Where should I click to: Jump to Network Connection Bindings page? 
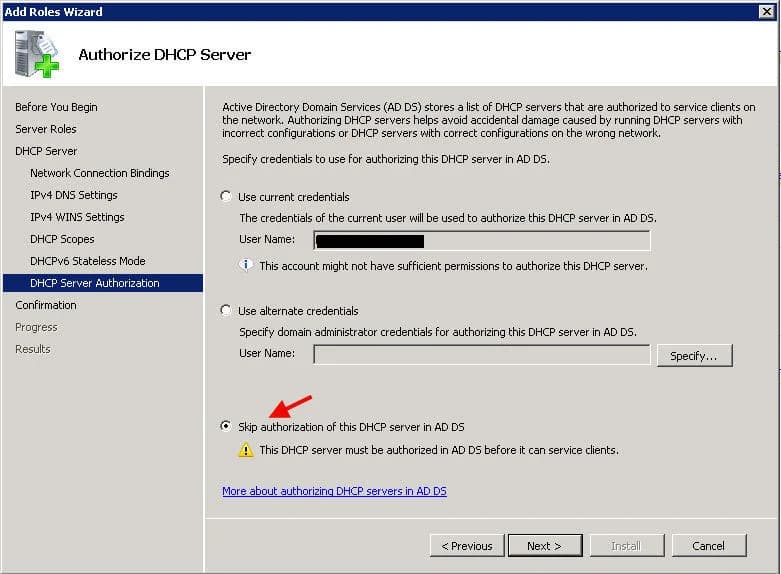100,173
